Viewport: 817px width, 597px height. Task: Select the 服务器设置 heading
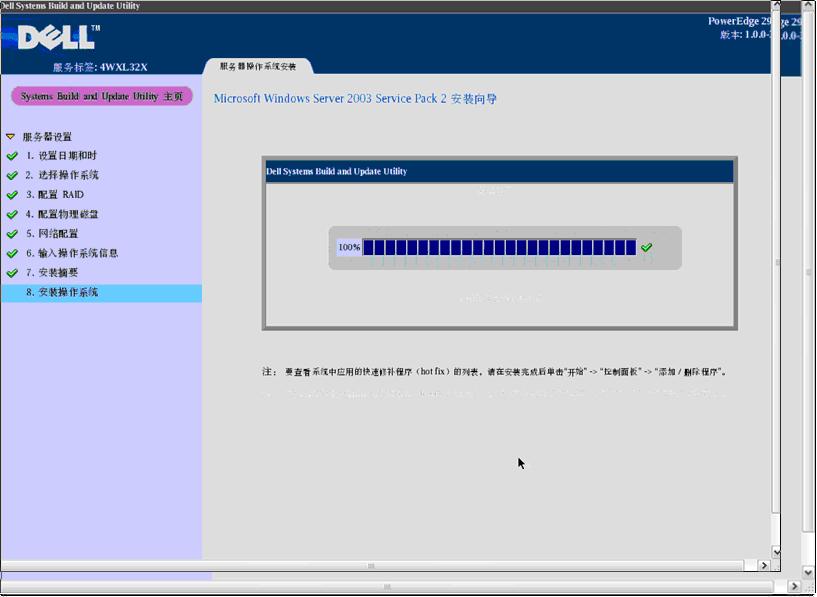(47, 137)
